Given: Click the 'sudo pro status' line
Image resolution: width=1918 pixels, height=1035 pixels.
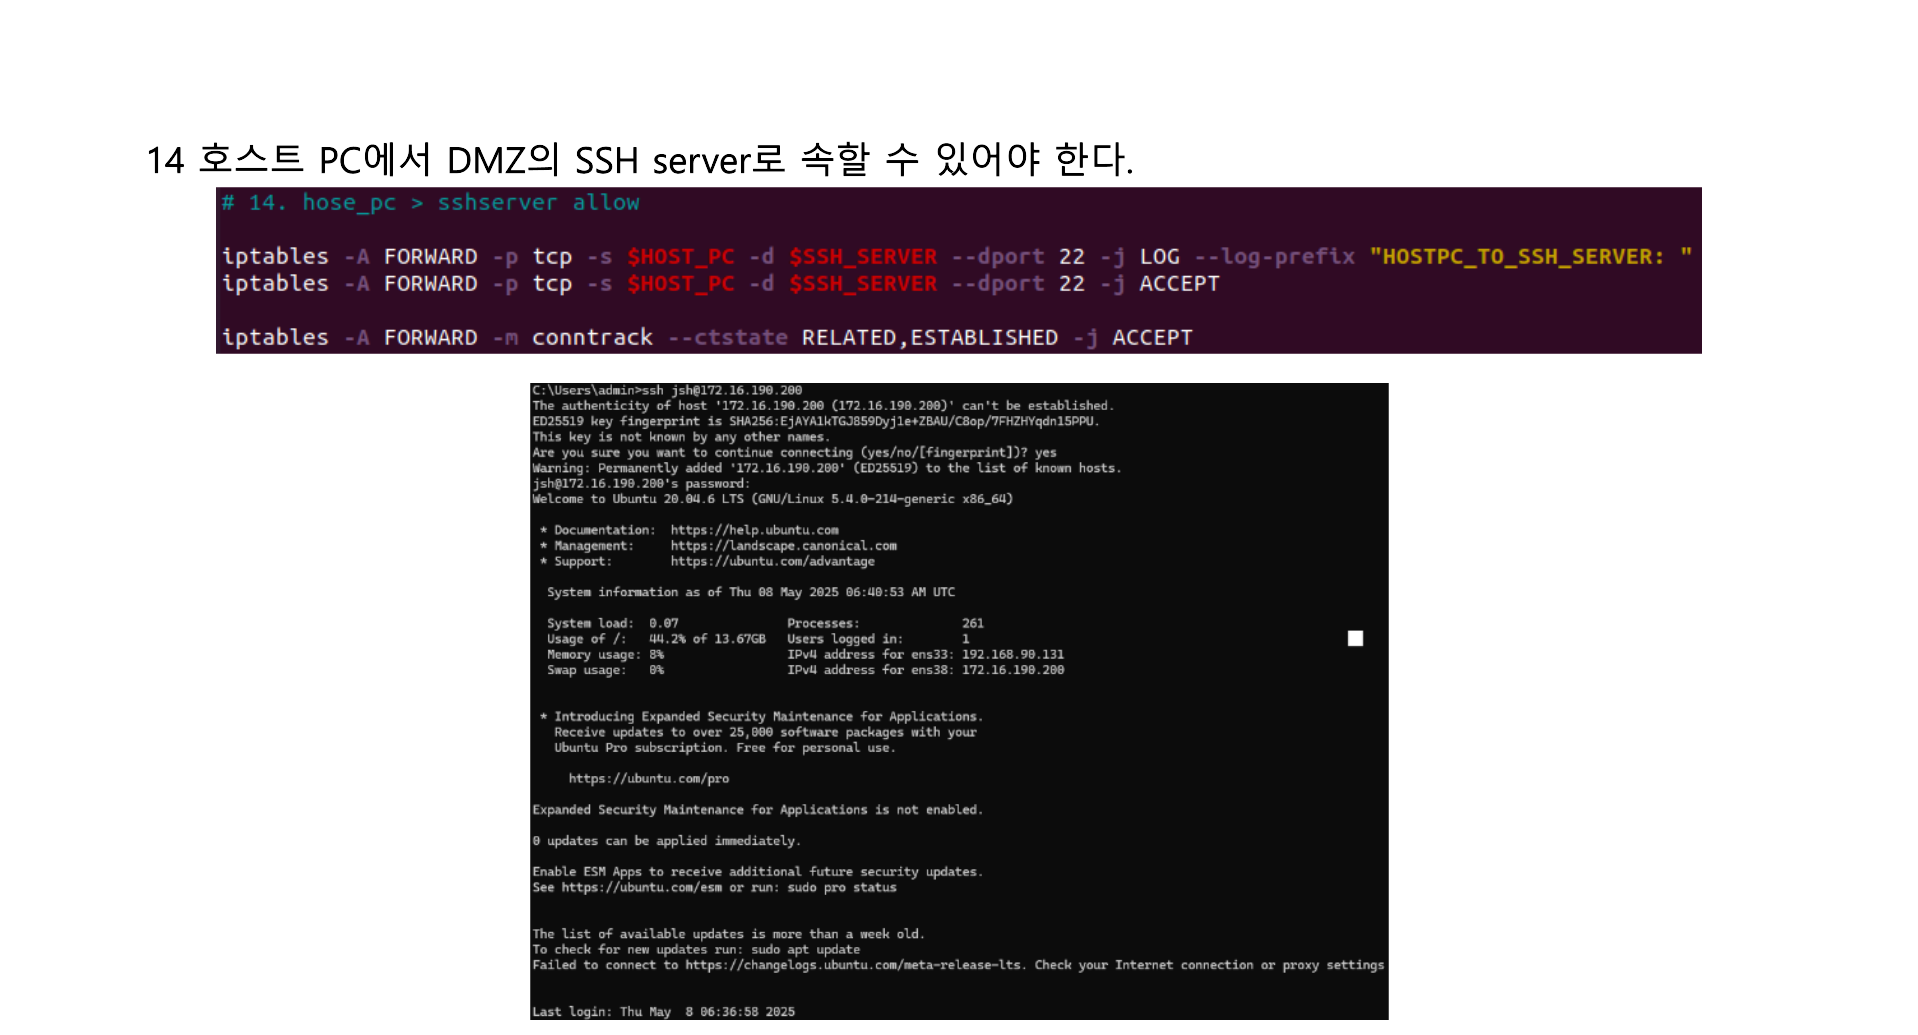Looking at the screenshot, I should (x=714, y=888).
